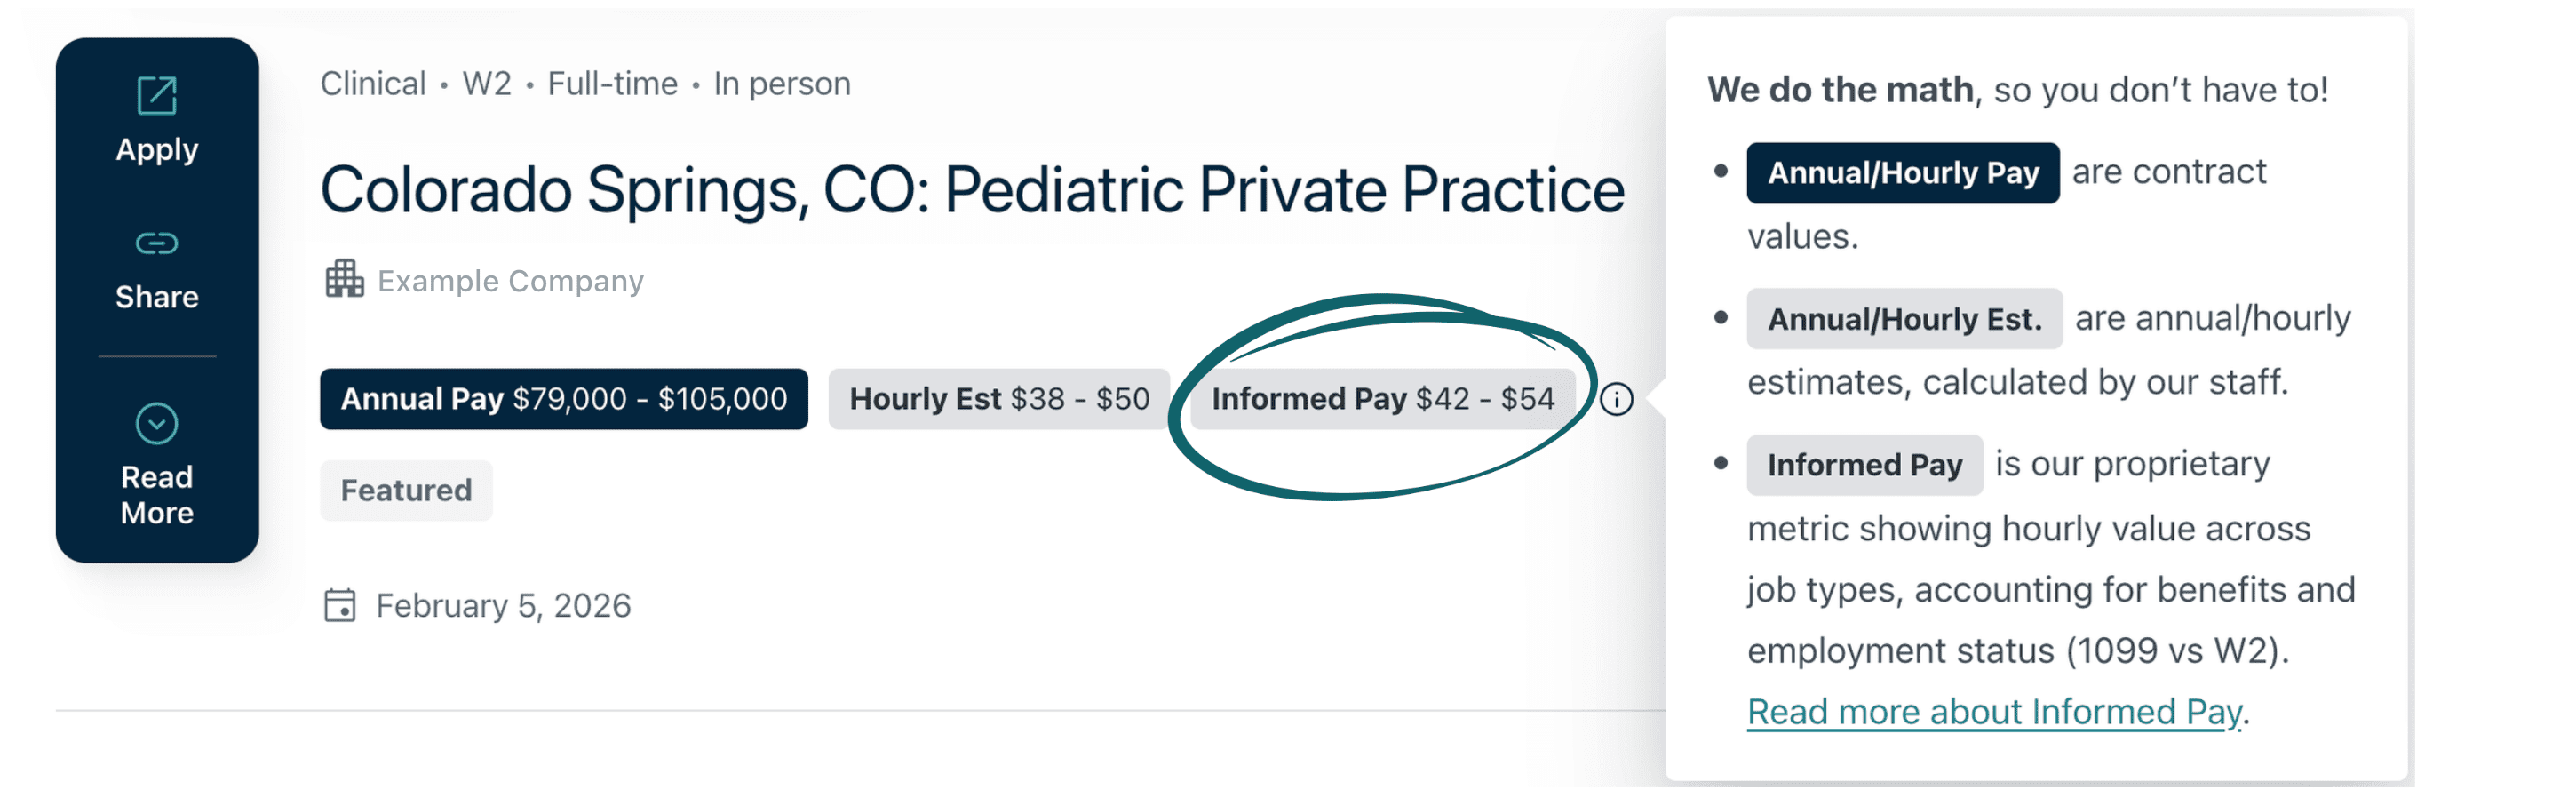Click the Full-time label
The width and height of the screenshot is (2576, 798).
[x=612, y=84]
